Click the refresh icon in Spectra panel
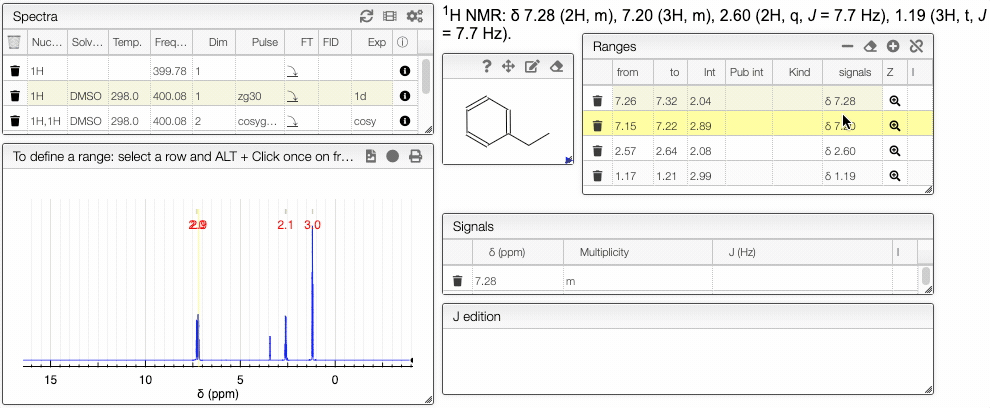Screen dimensions: 990x408 pyautogui.click(x=366, y=16)
